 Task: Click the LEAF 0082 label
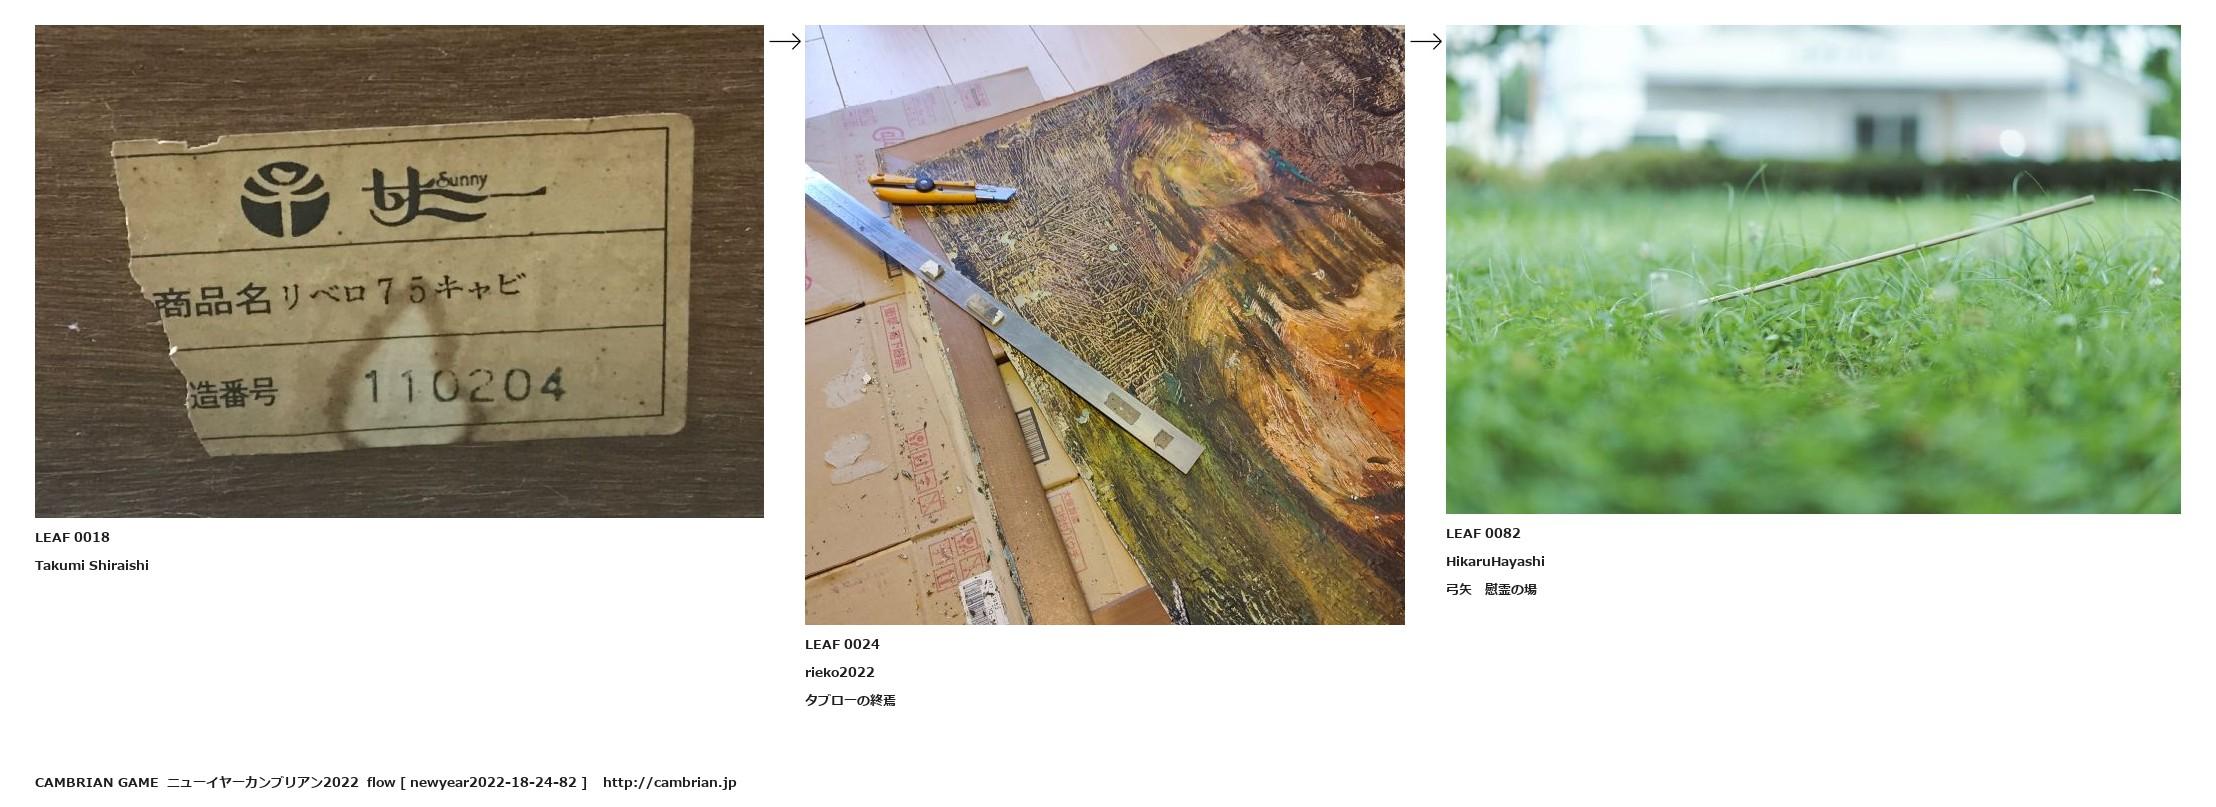point(1483,533)
